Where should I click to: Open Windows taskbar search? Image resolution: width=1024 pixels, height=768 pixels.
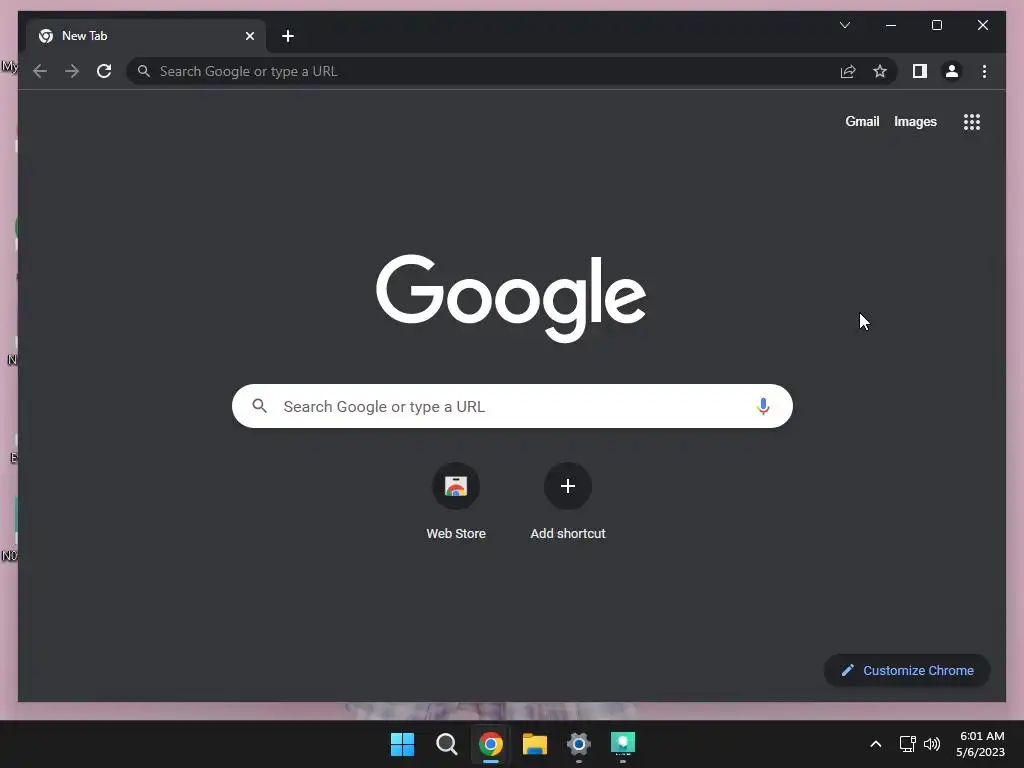[x=447, y=744]
